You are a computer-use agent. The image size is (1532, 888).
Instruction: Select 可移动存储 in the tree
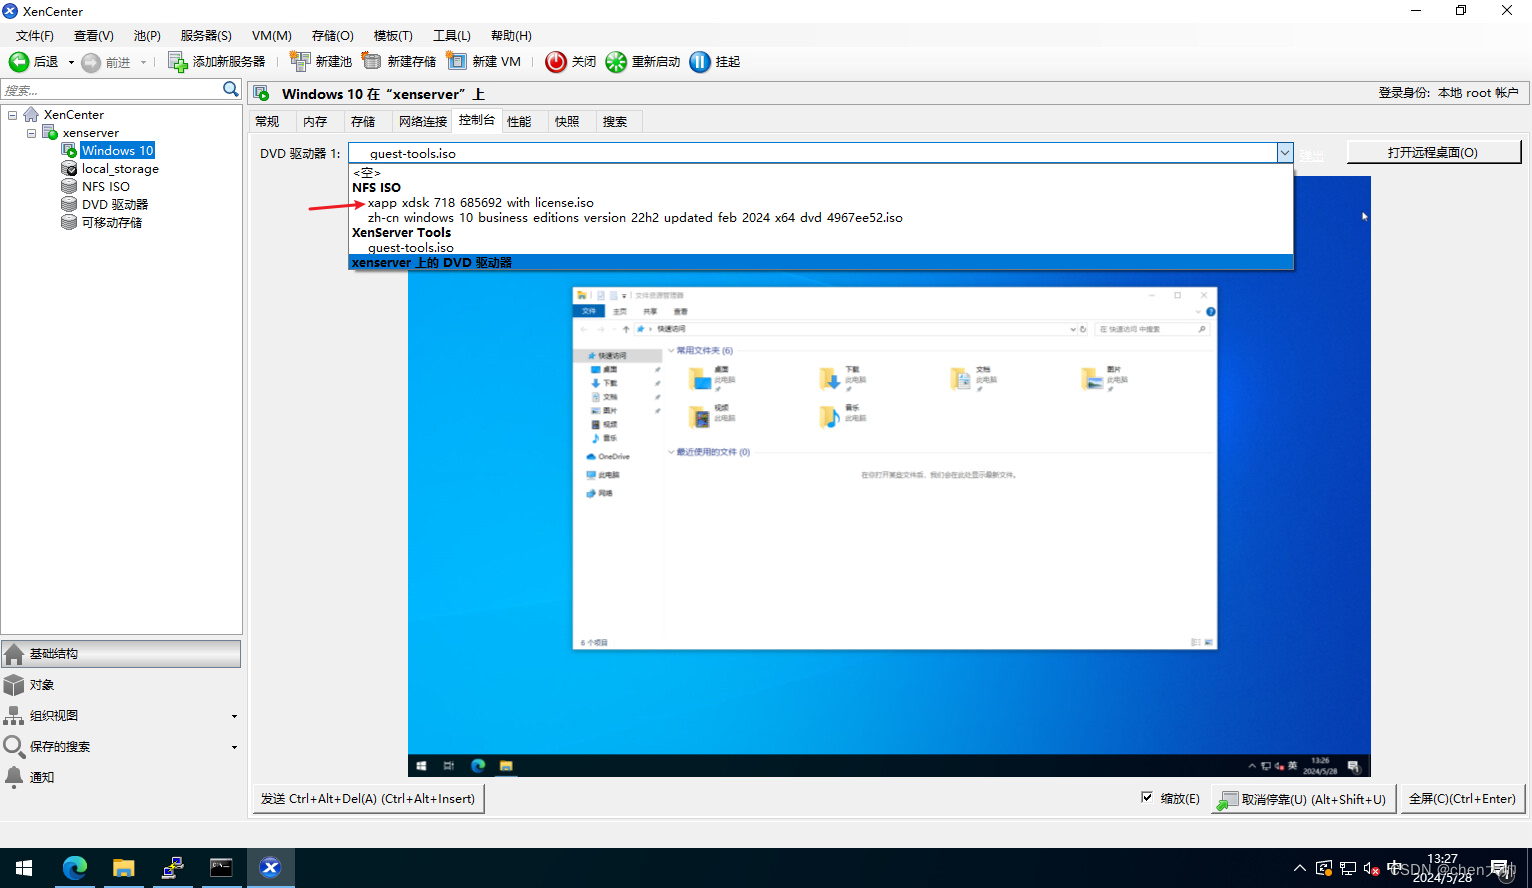coord(112,223)
